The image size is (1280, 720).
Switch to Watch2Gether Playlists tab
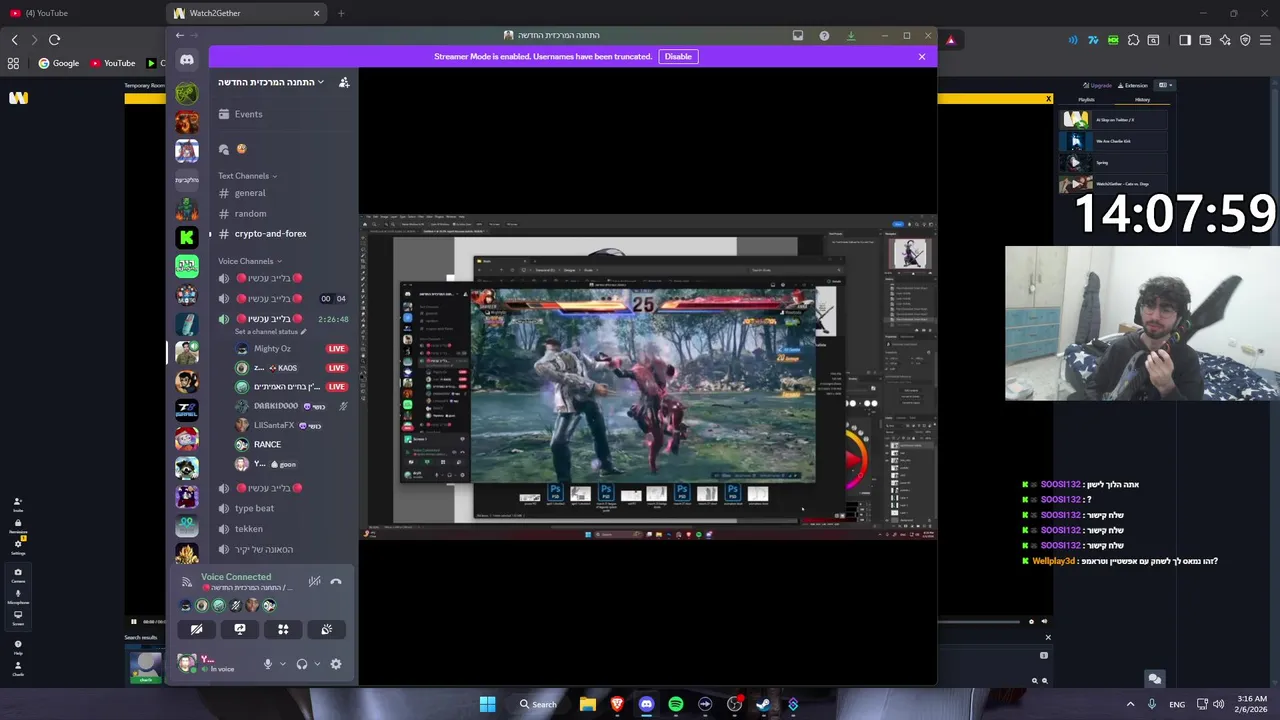(1087, 100)
